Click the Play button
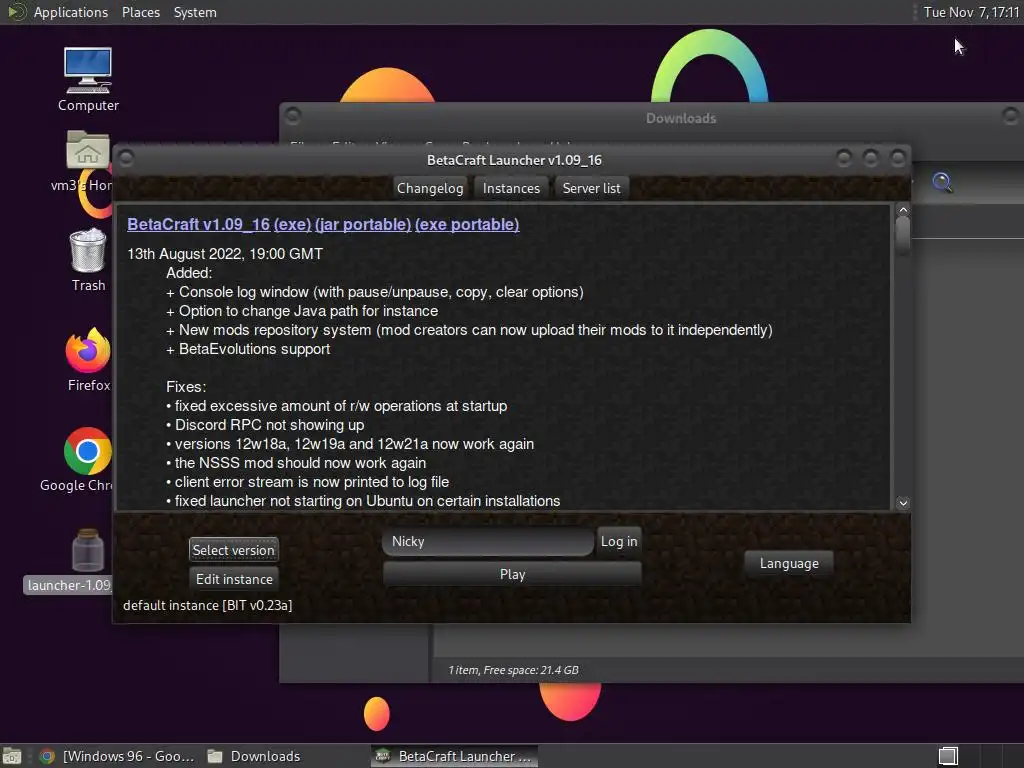This screenshot has height=768, width=1024. [x=512, y=574]
